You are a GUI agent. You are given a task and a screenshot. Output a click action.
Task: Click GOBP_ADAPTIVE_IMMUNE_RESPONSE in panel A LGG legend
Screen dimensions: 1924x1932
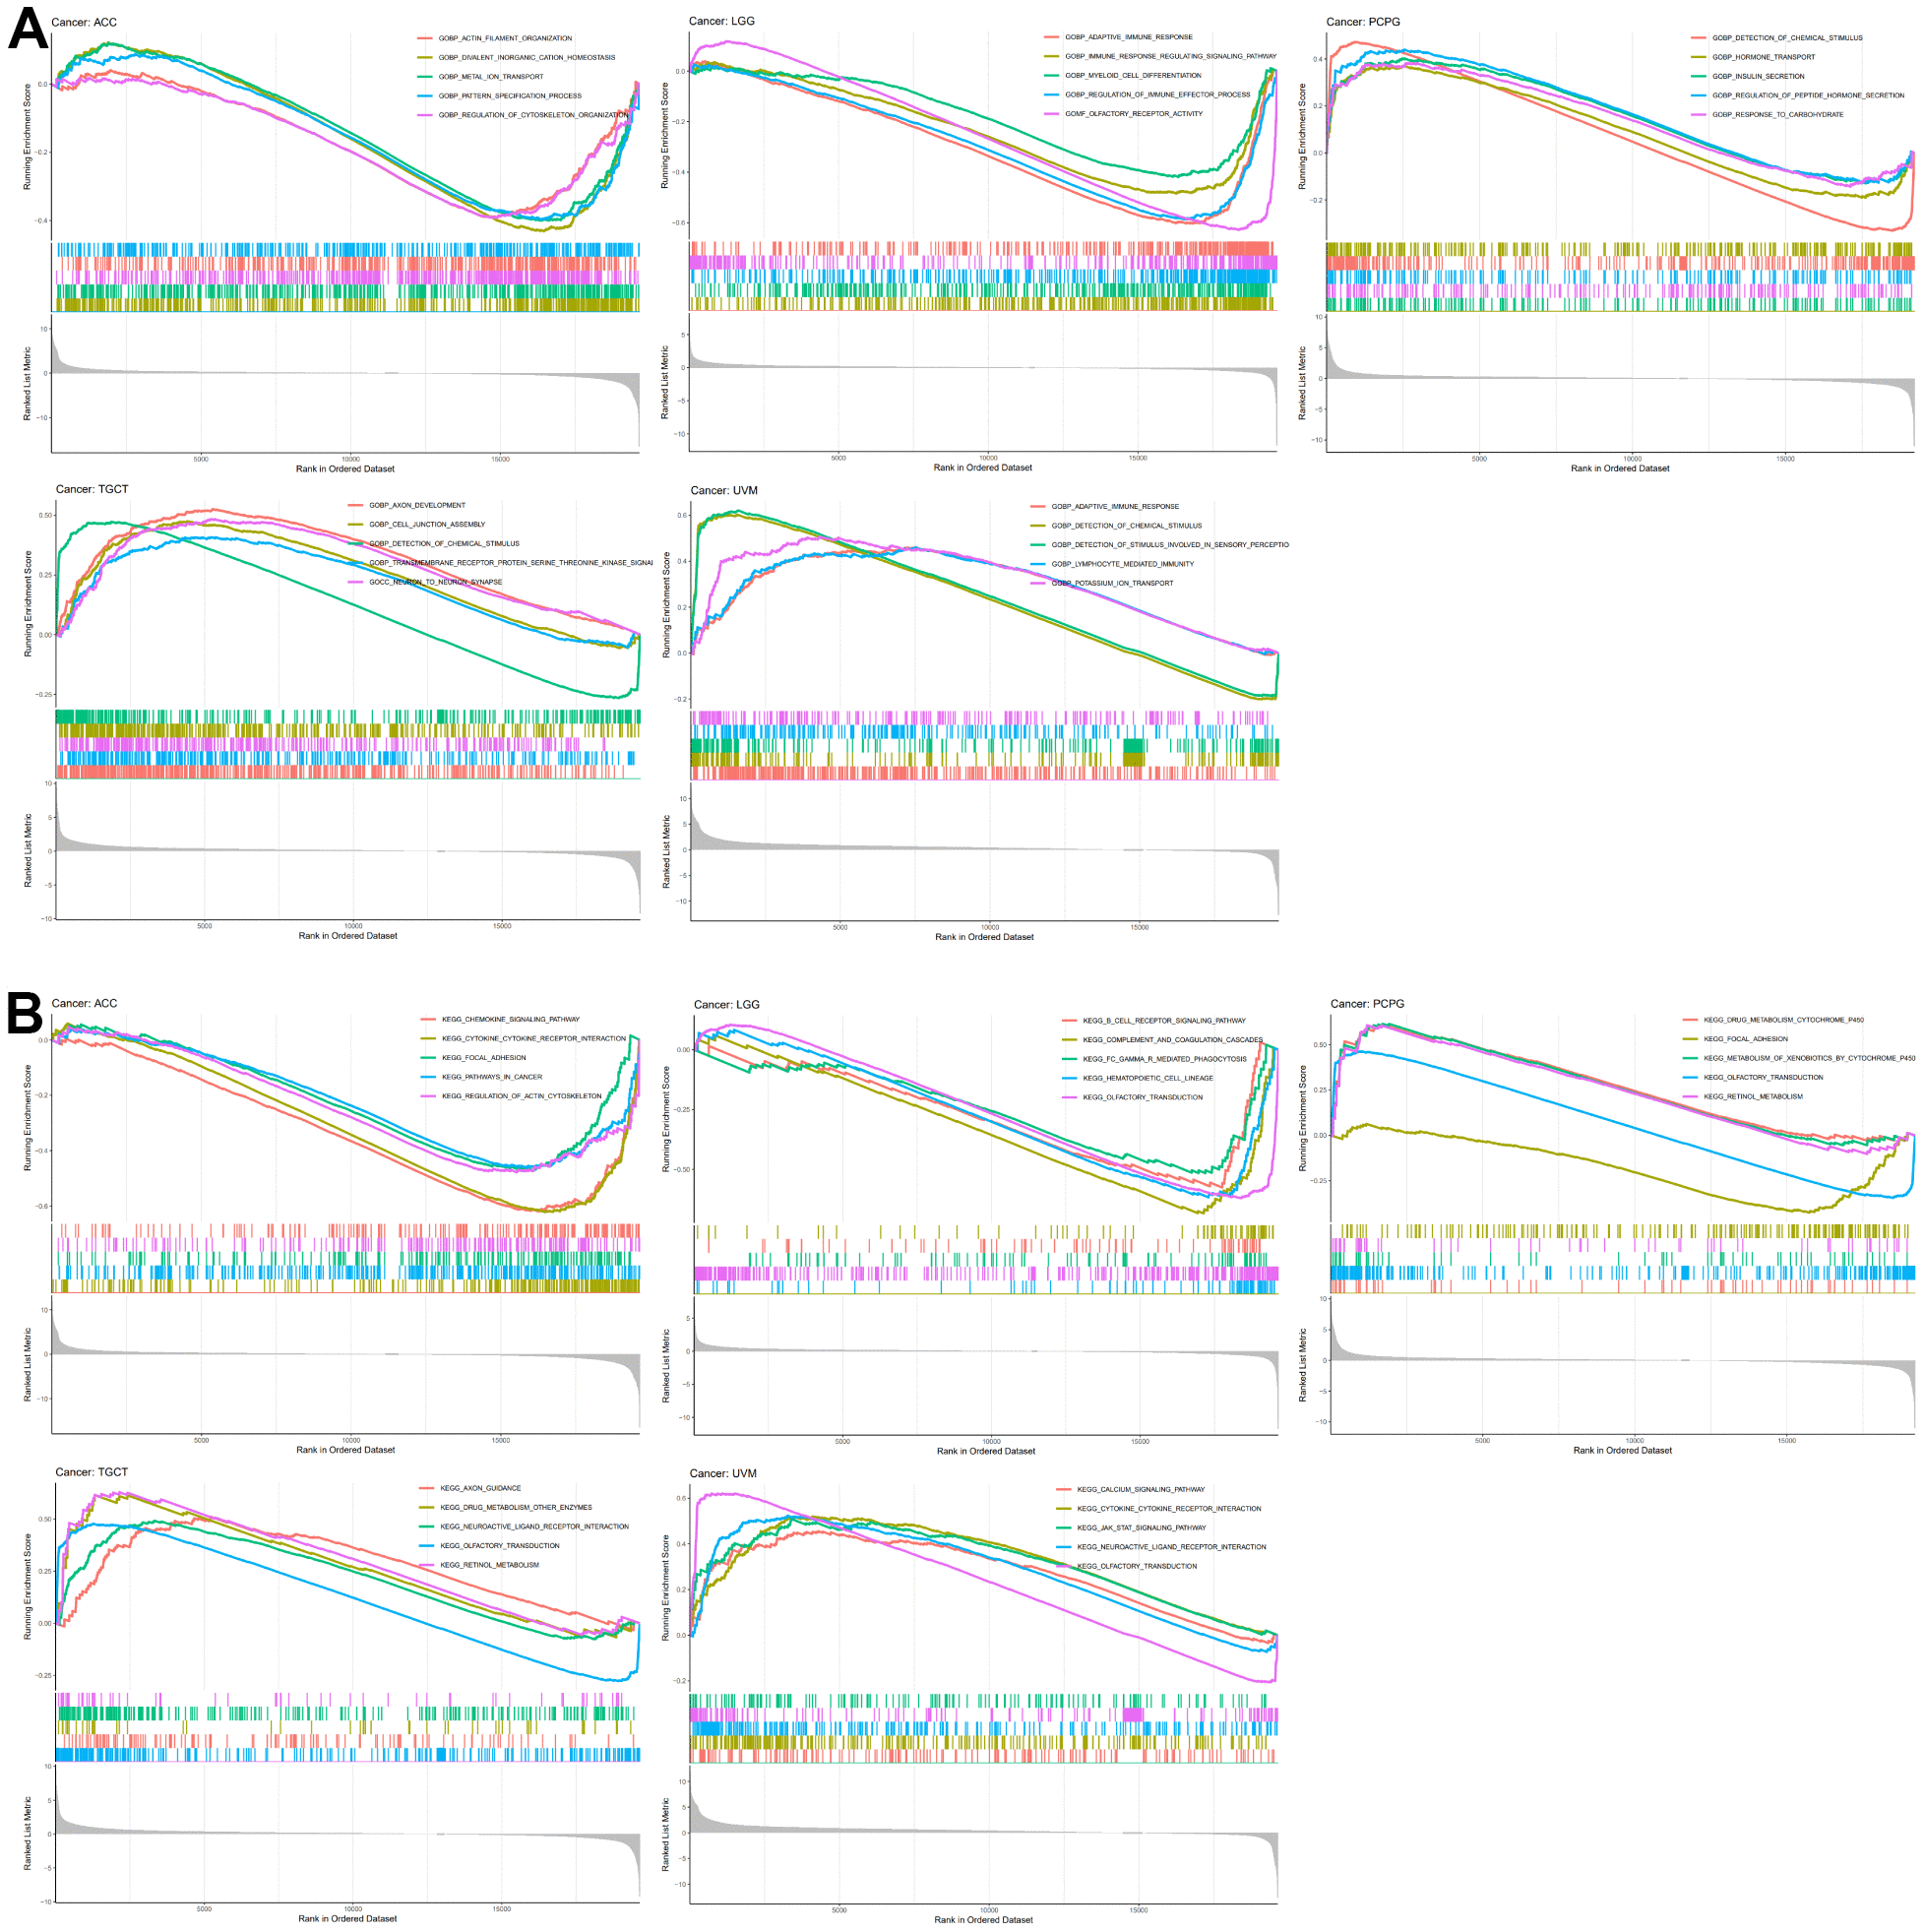1129,37
